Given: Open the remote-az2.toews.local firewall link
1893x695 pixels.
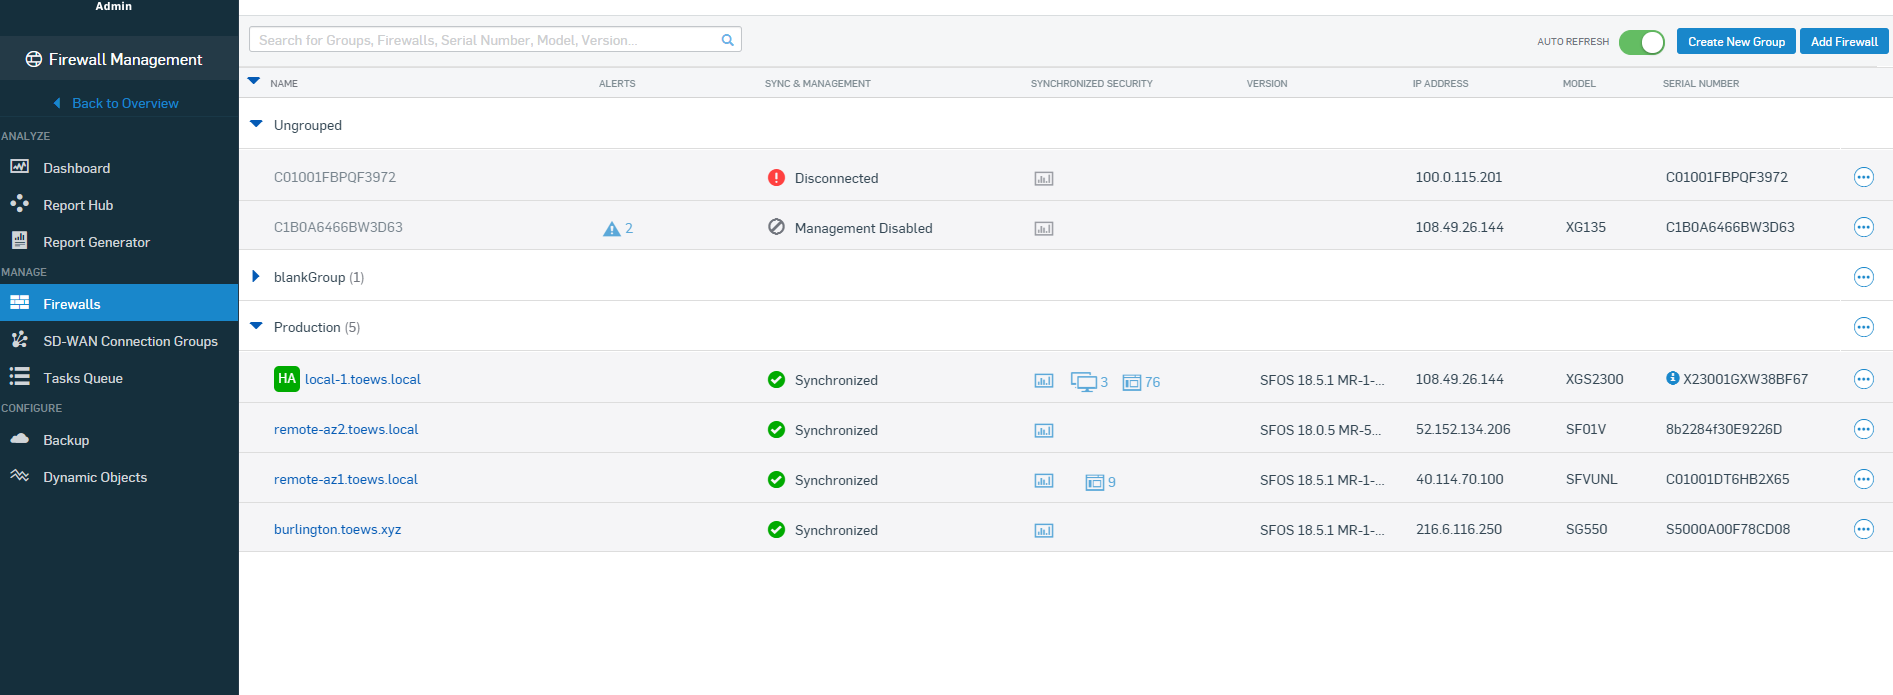Looking at the screenshot, I should coord(346,429).
